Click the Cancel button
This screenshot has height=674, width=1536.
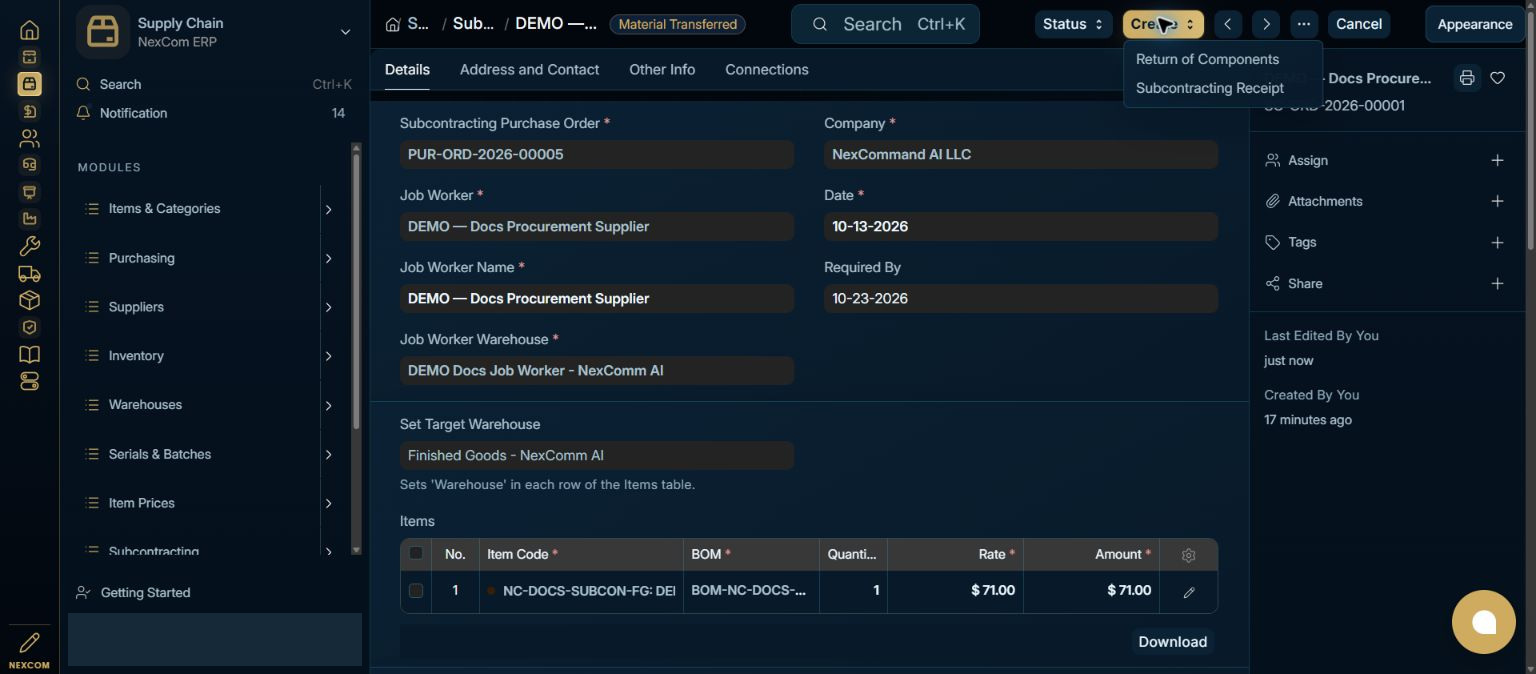(1359, 24)
